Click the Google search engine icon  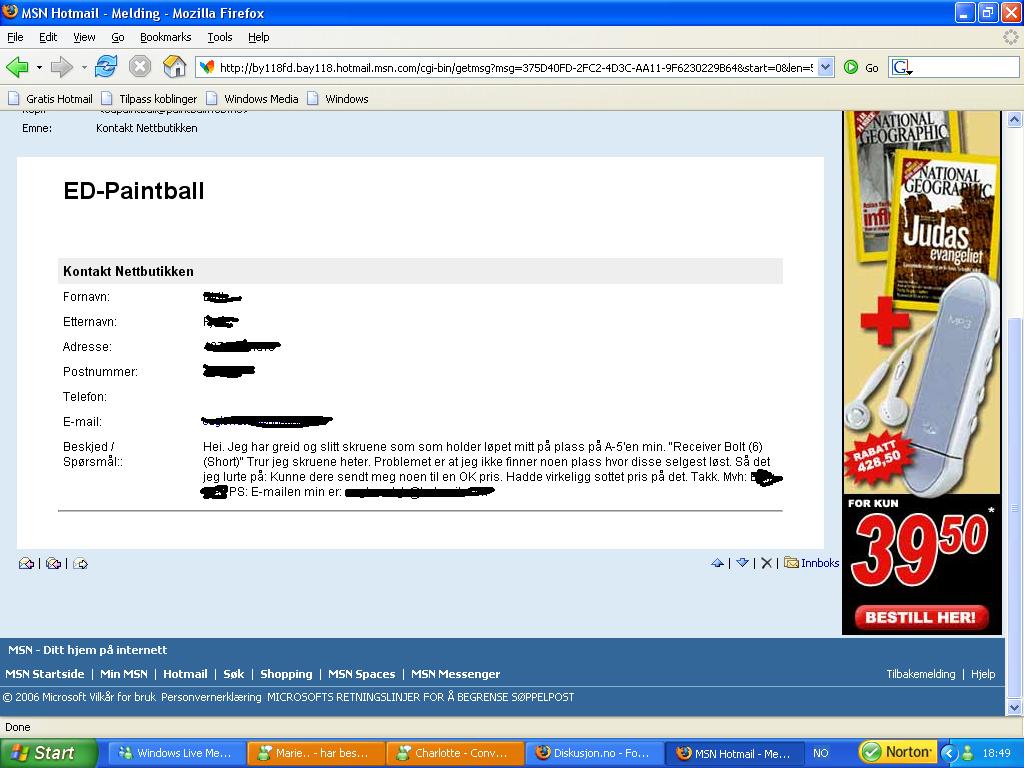902,67
